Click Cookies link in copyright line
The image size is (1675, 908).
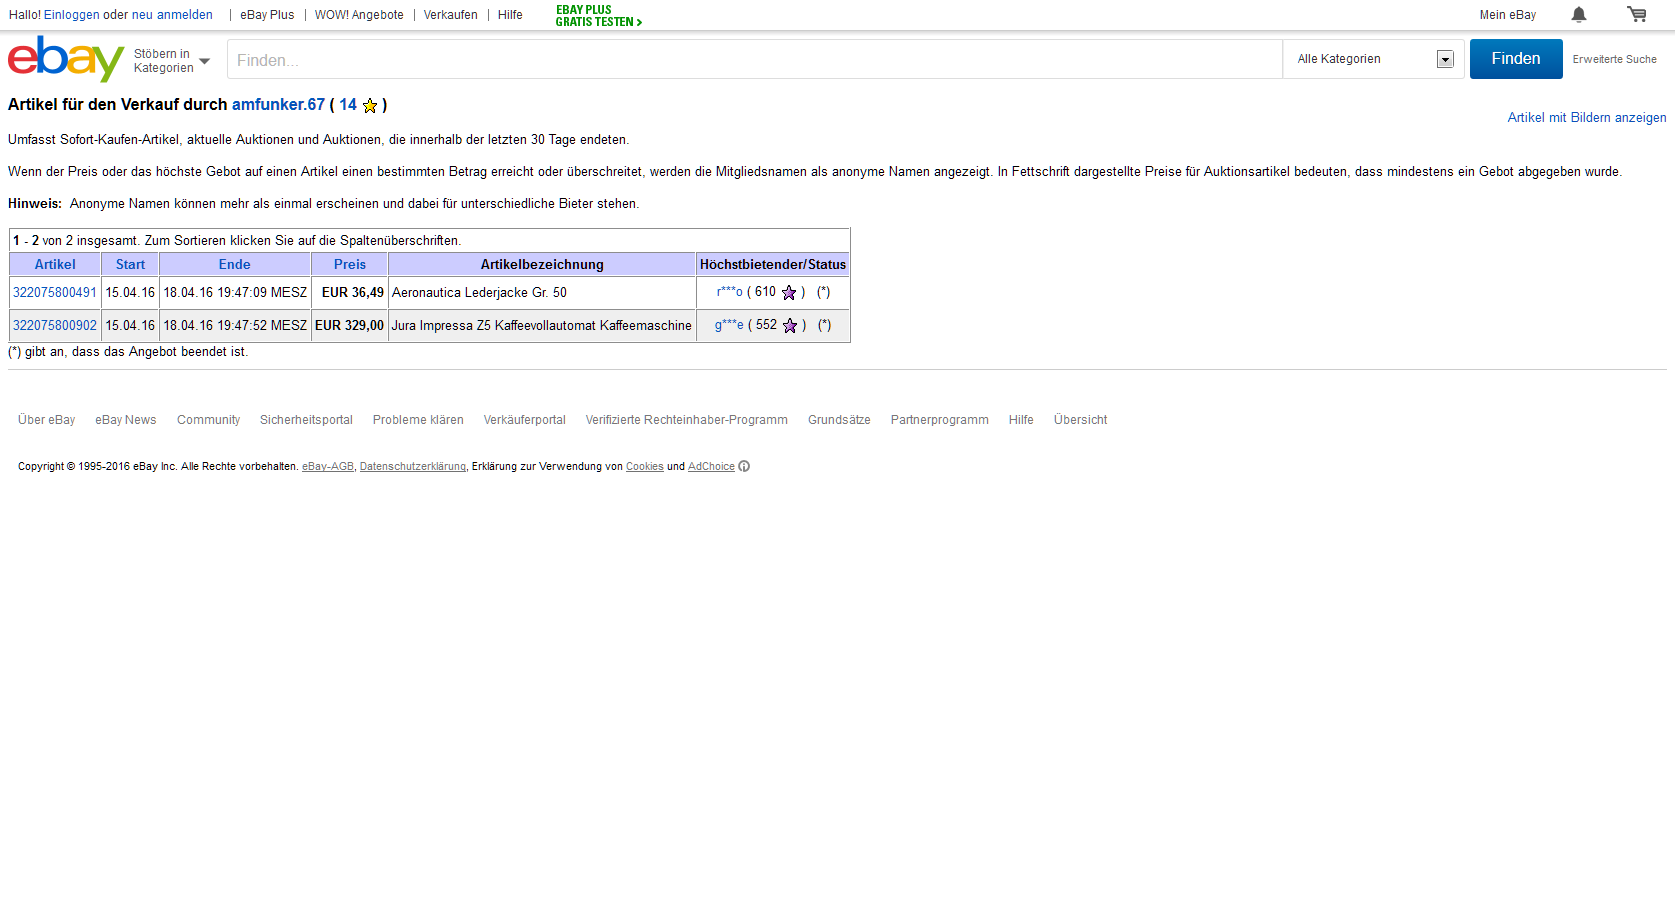pos(645,467)
